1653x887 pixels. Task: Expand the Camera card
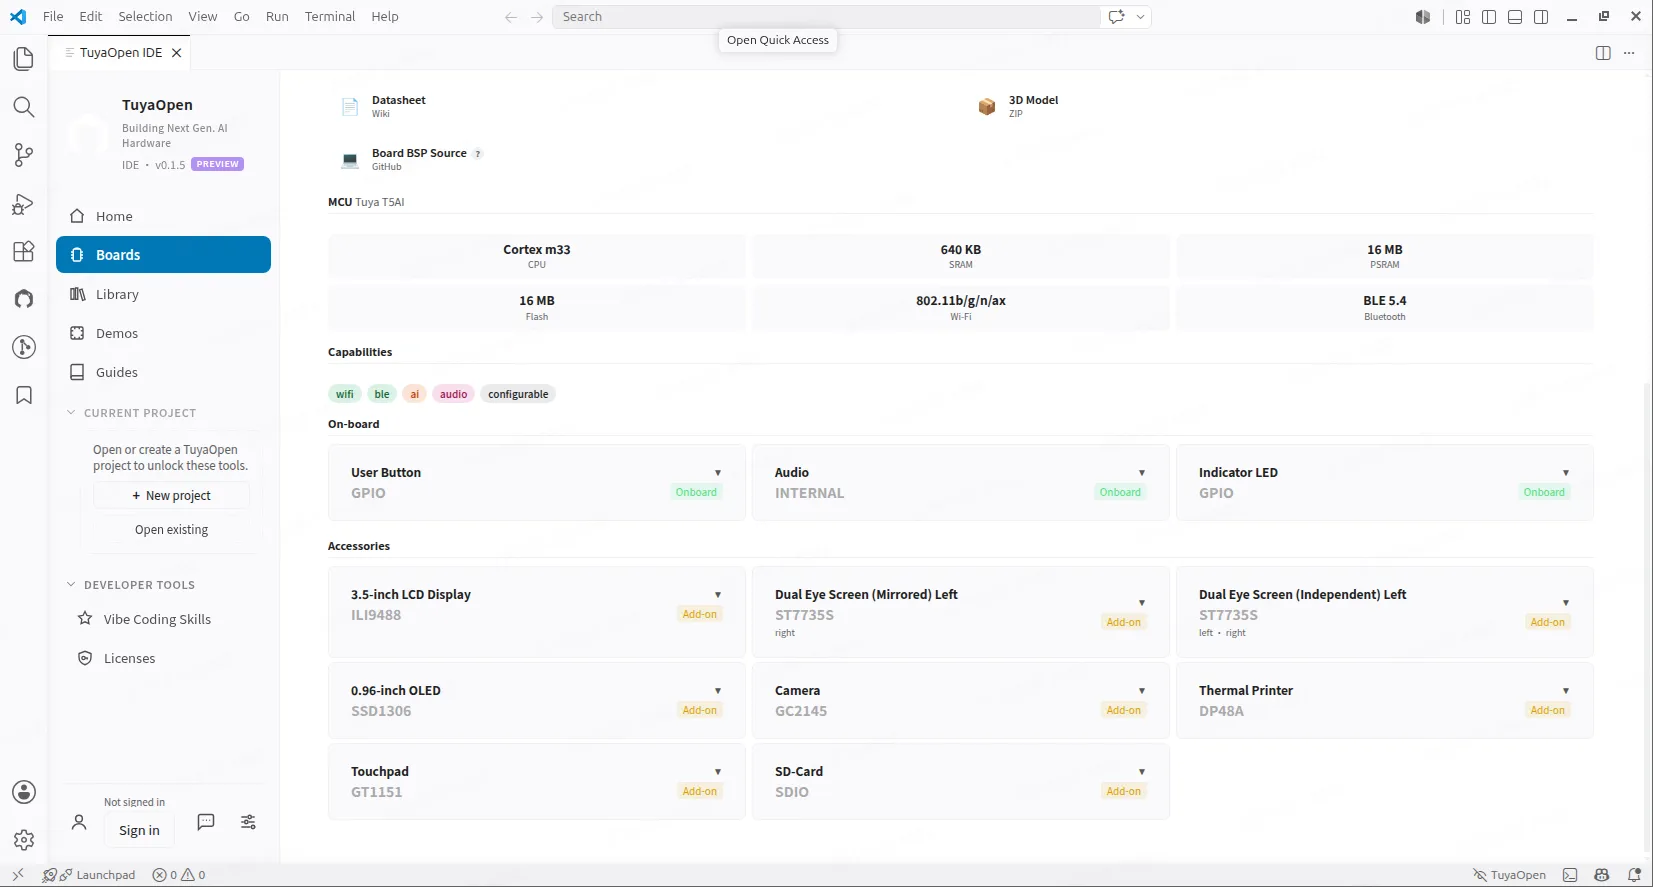(x=1142, y=691)
